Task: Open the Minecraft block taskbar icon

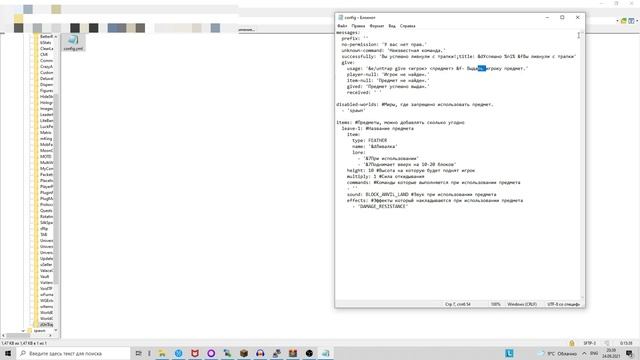Action: (x=244, y=353)
